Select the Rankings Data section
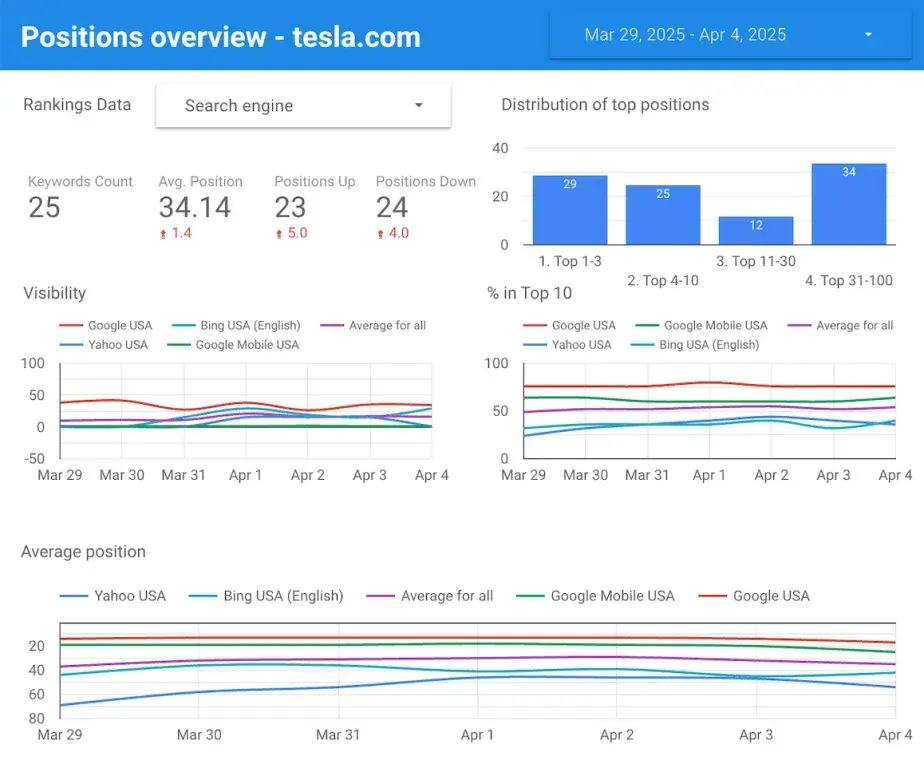This screenshot has height=784, width=924. (74, 105)
